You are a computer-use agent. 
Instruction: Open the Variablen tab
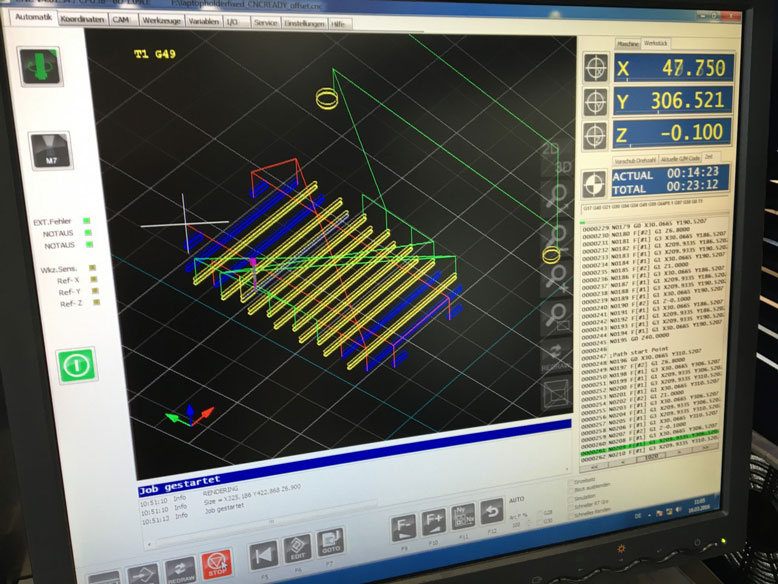(204, 21)
